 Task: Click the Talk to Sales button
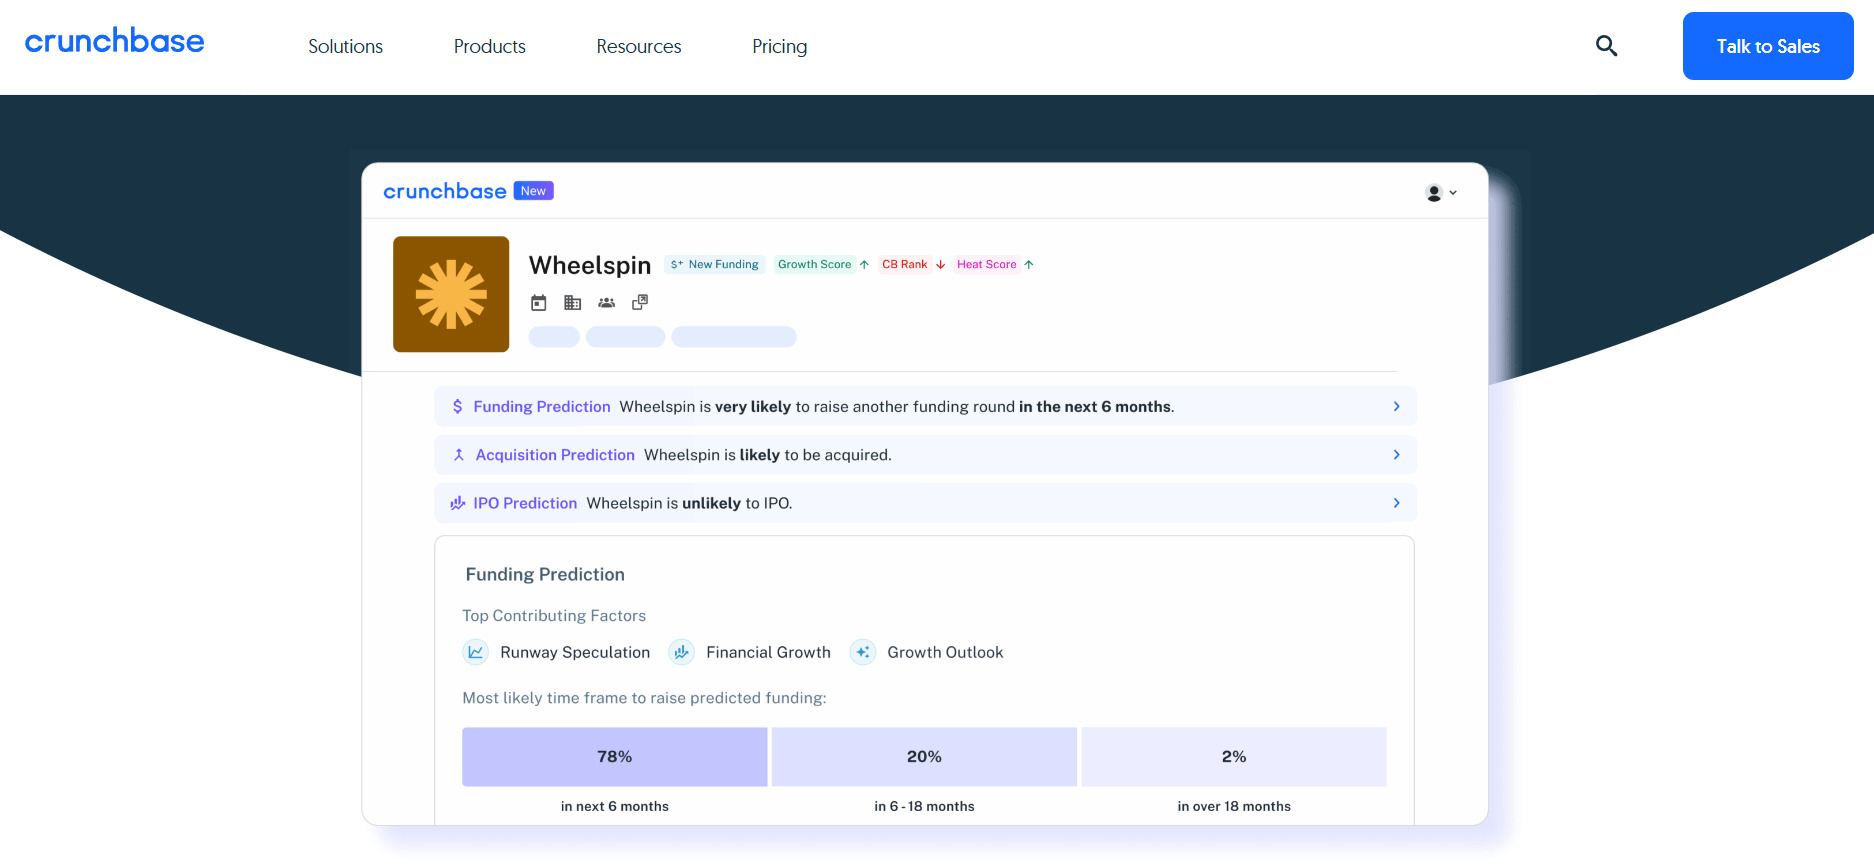(1768, 46)
